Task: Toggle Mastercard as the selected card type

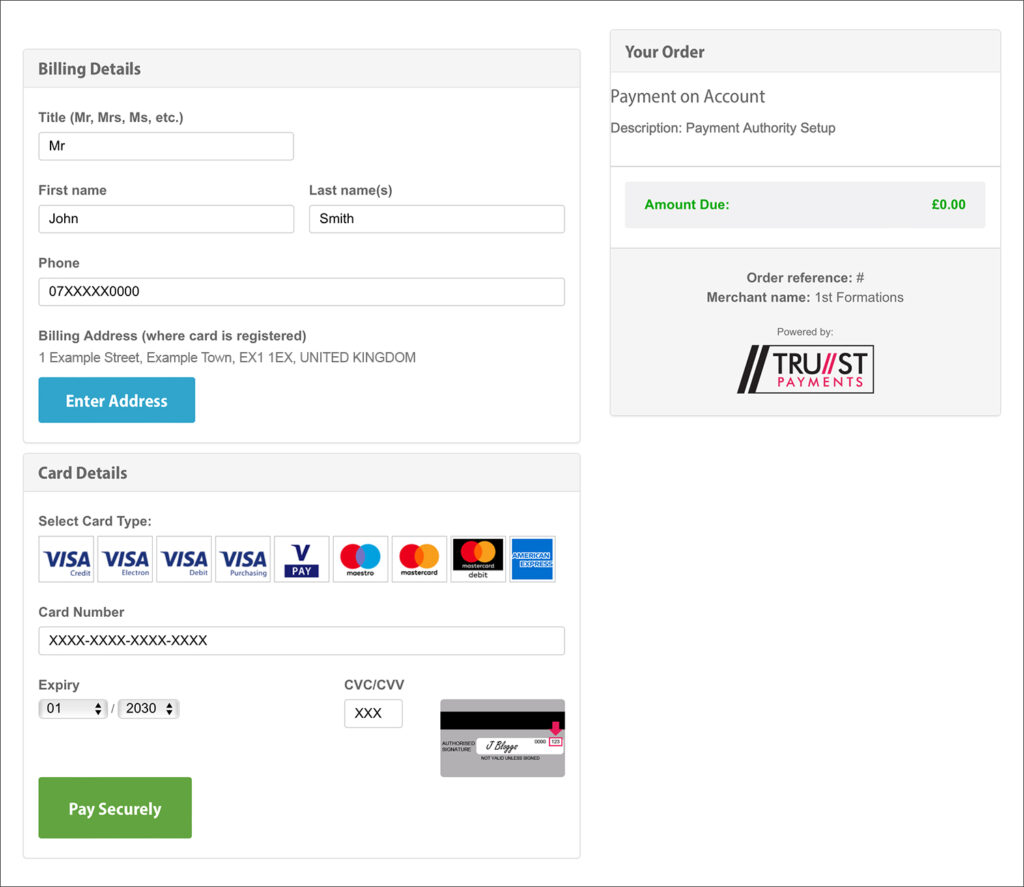Action: point(419,559)
